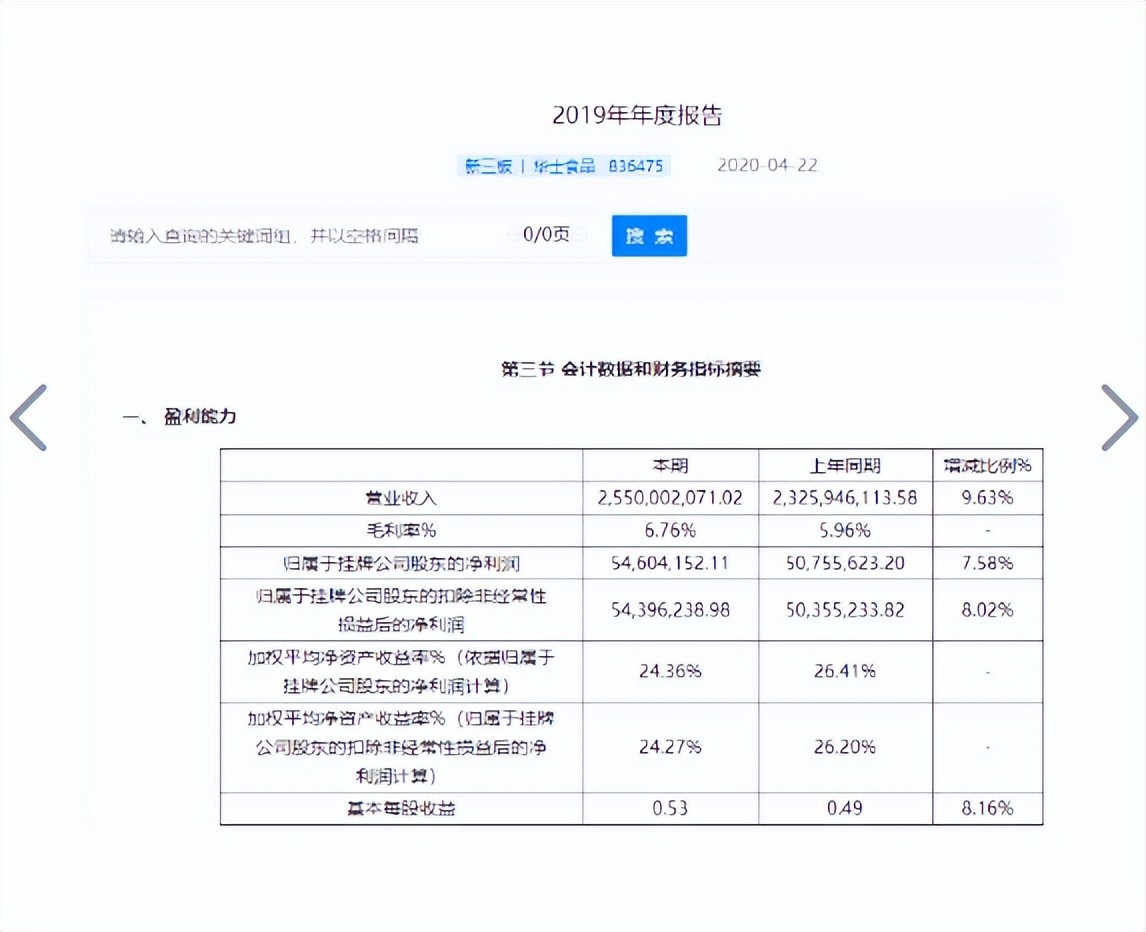Click the 8.16% growth cell

click(x=987, y=808)
